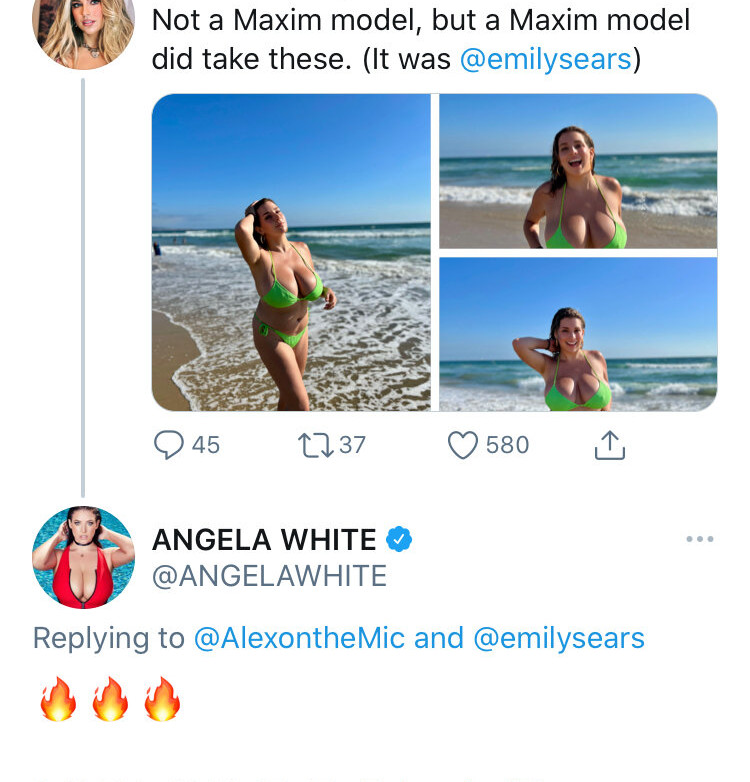Tap the share upload icon

tap(609, 444)
